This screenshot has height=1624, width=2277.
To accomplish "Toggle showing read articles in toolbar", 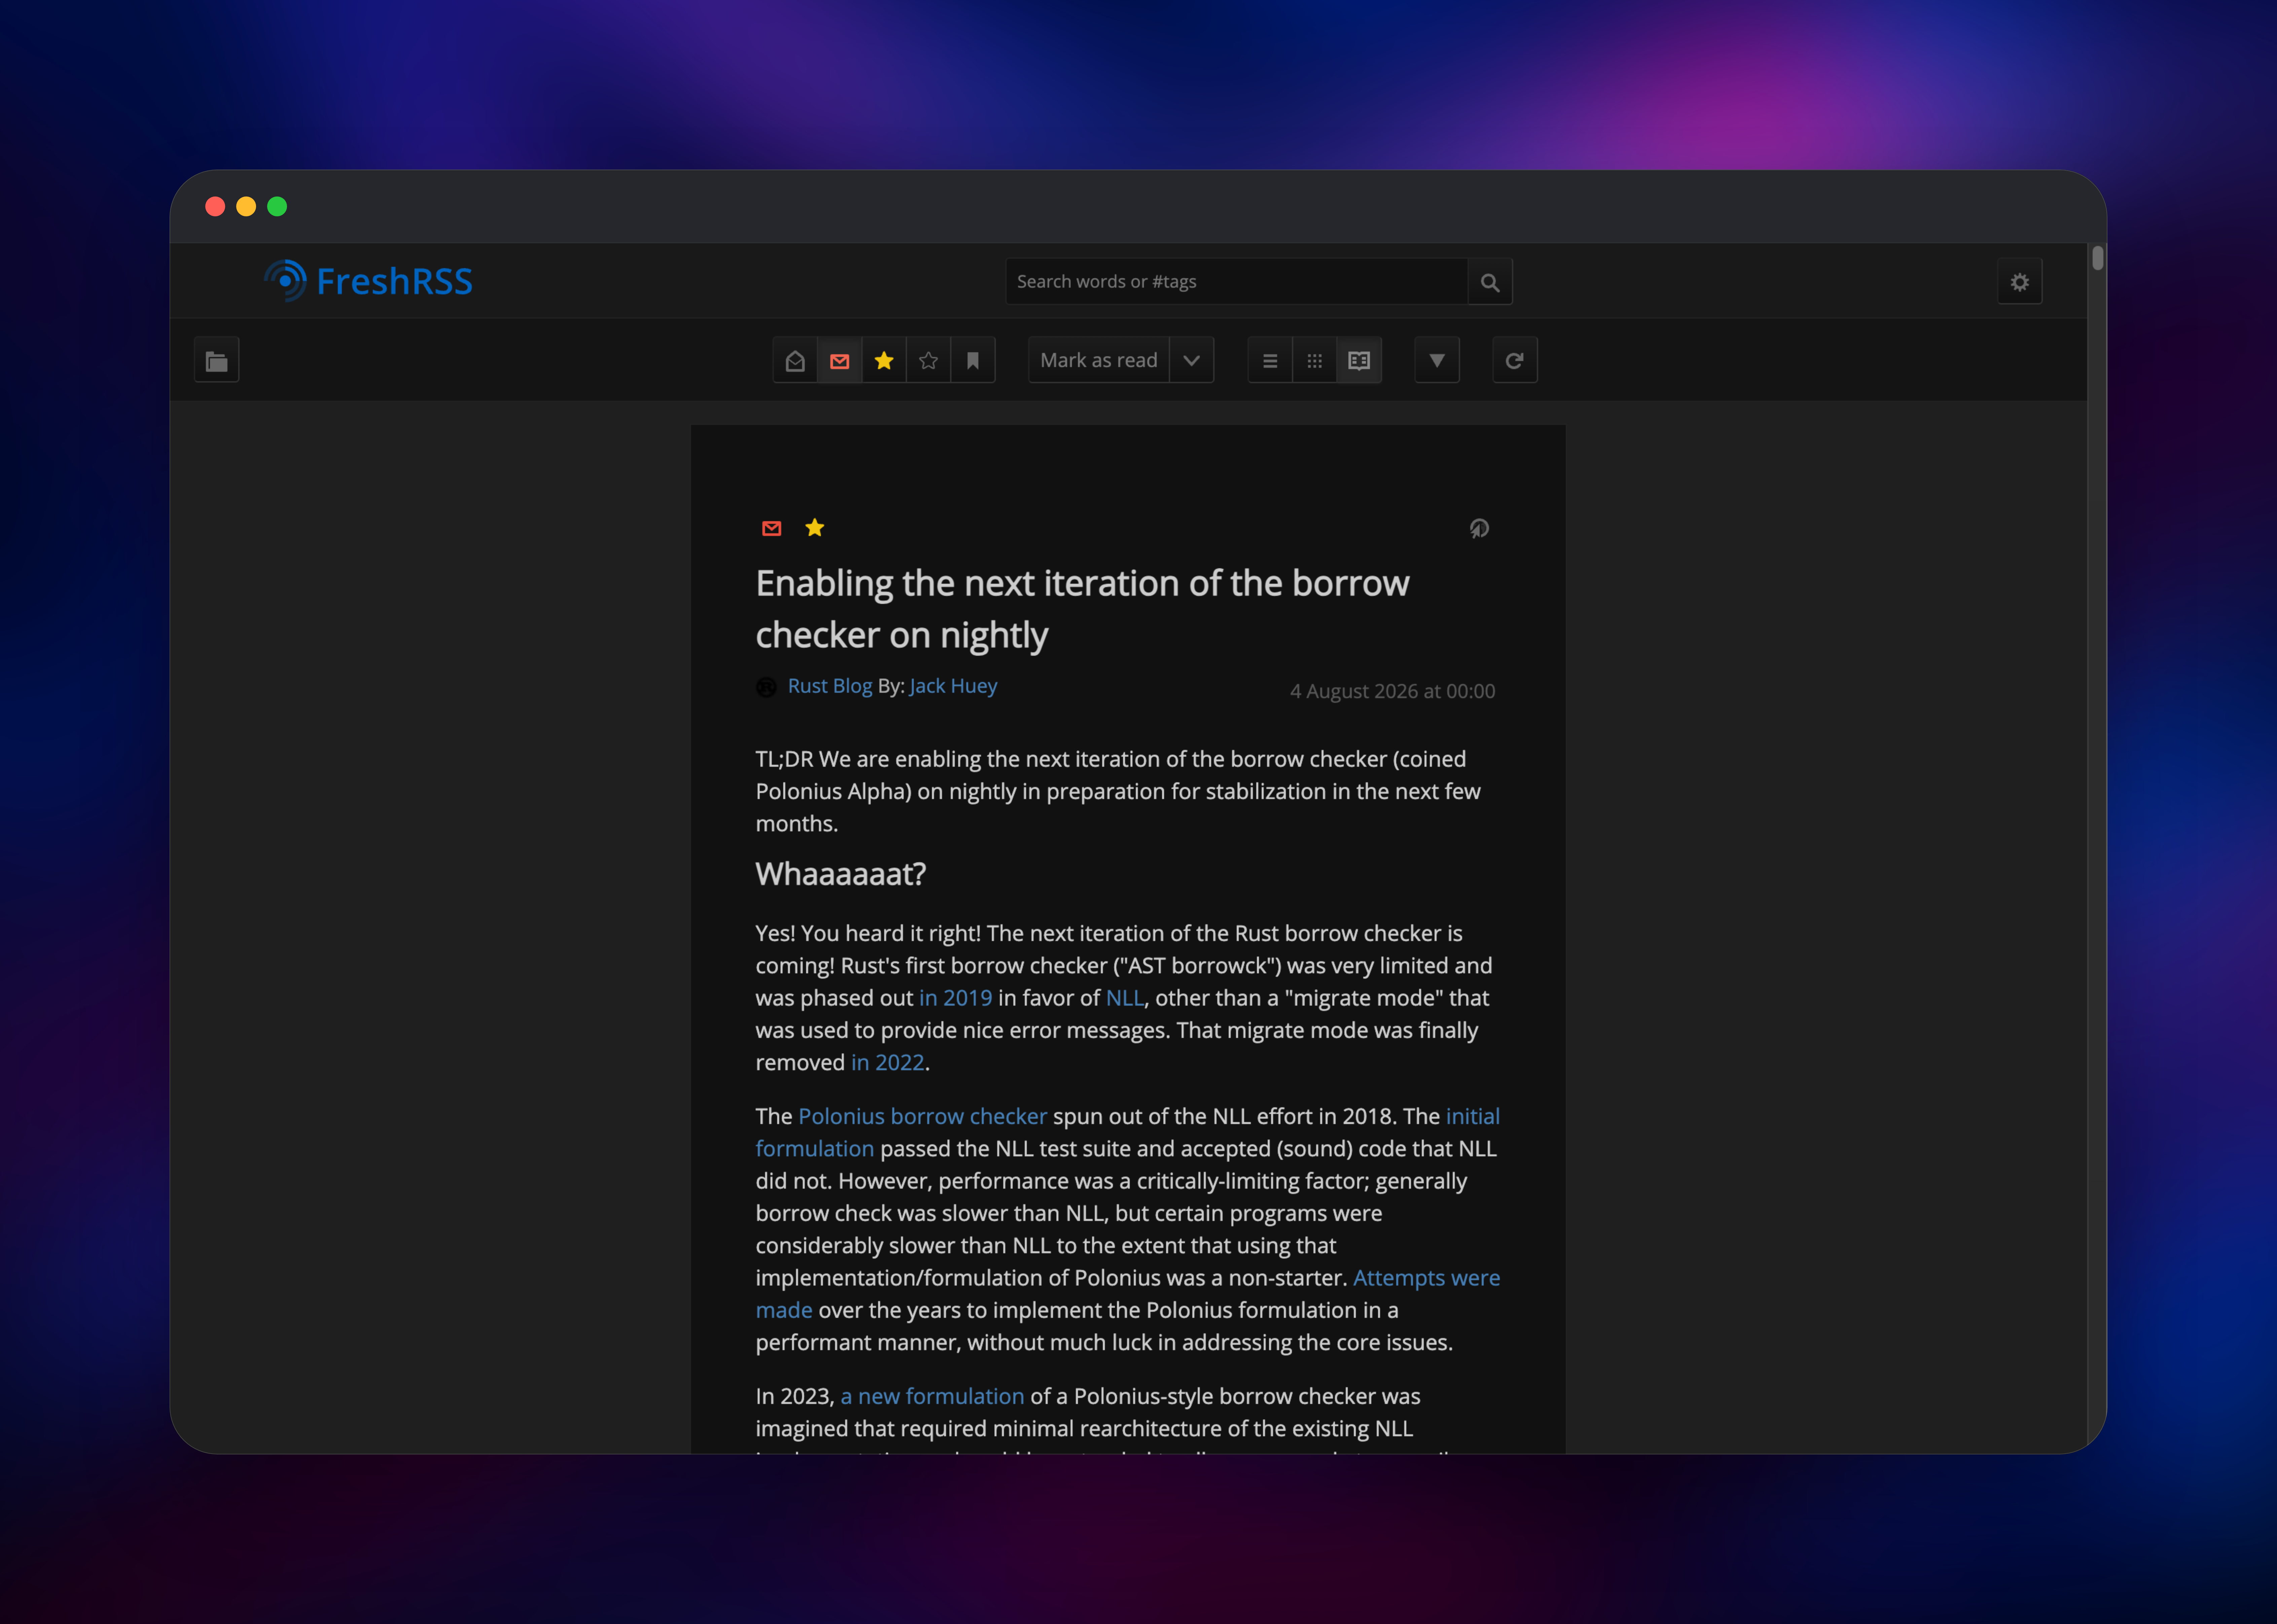I will [x=795, y=360].
